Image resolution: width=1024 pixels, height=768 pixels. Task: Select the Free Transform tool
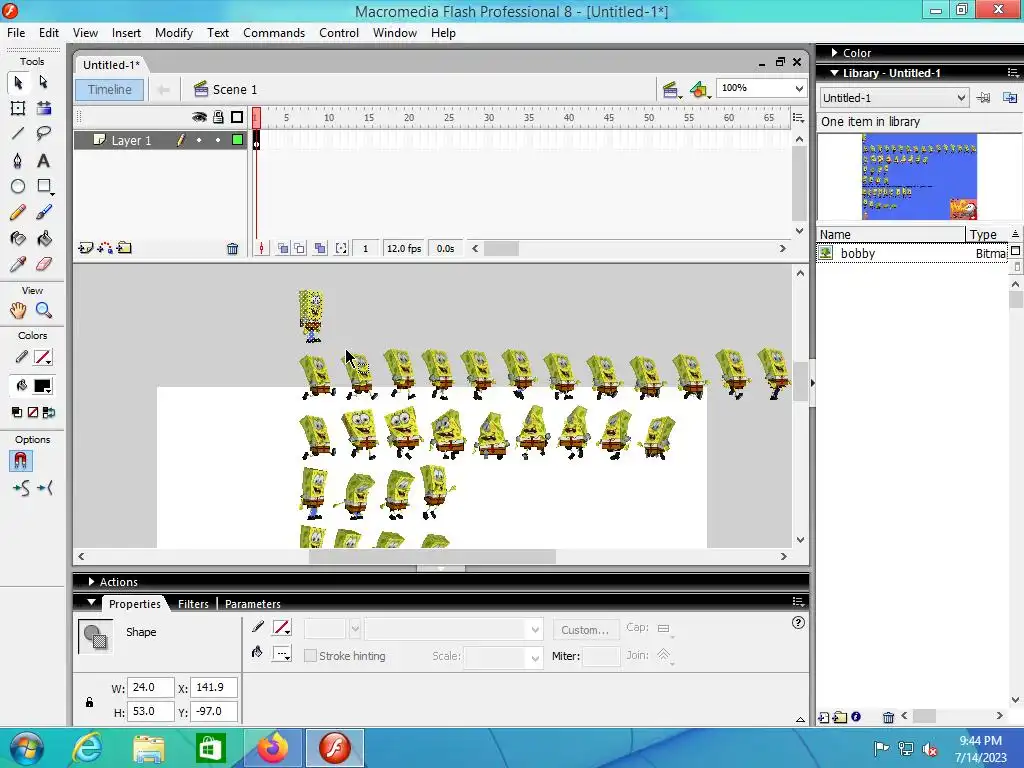tap(18, 108)
